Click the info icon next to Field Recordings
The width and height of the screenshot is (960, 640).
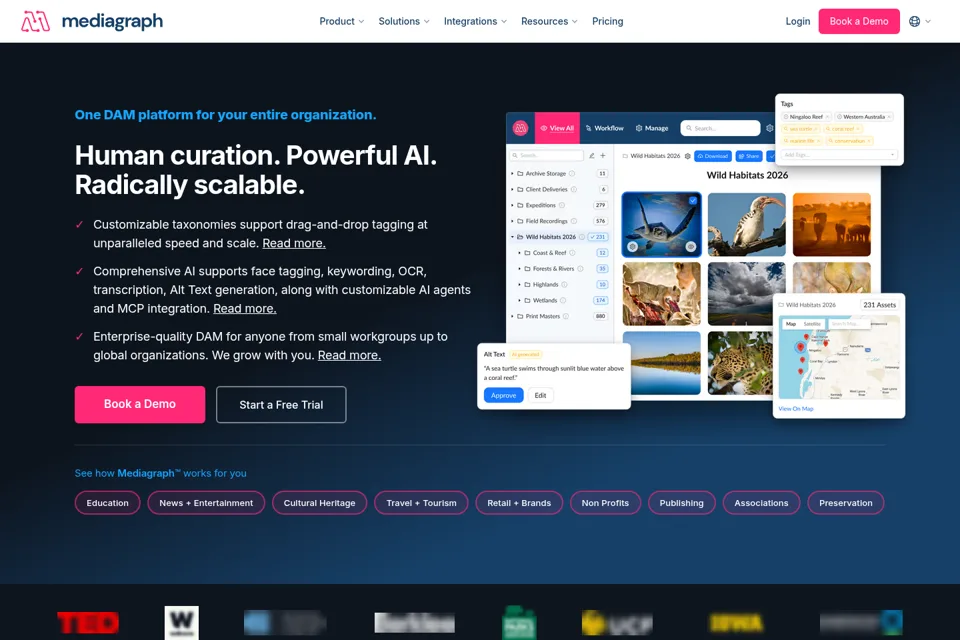(x=574, y=221)
